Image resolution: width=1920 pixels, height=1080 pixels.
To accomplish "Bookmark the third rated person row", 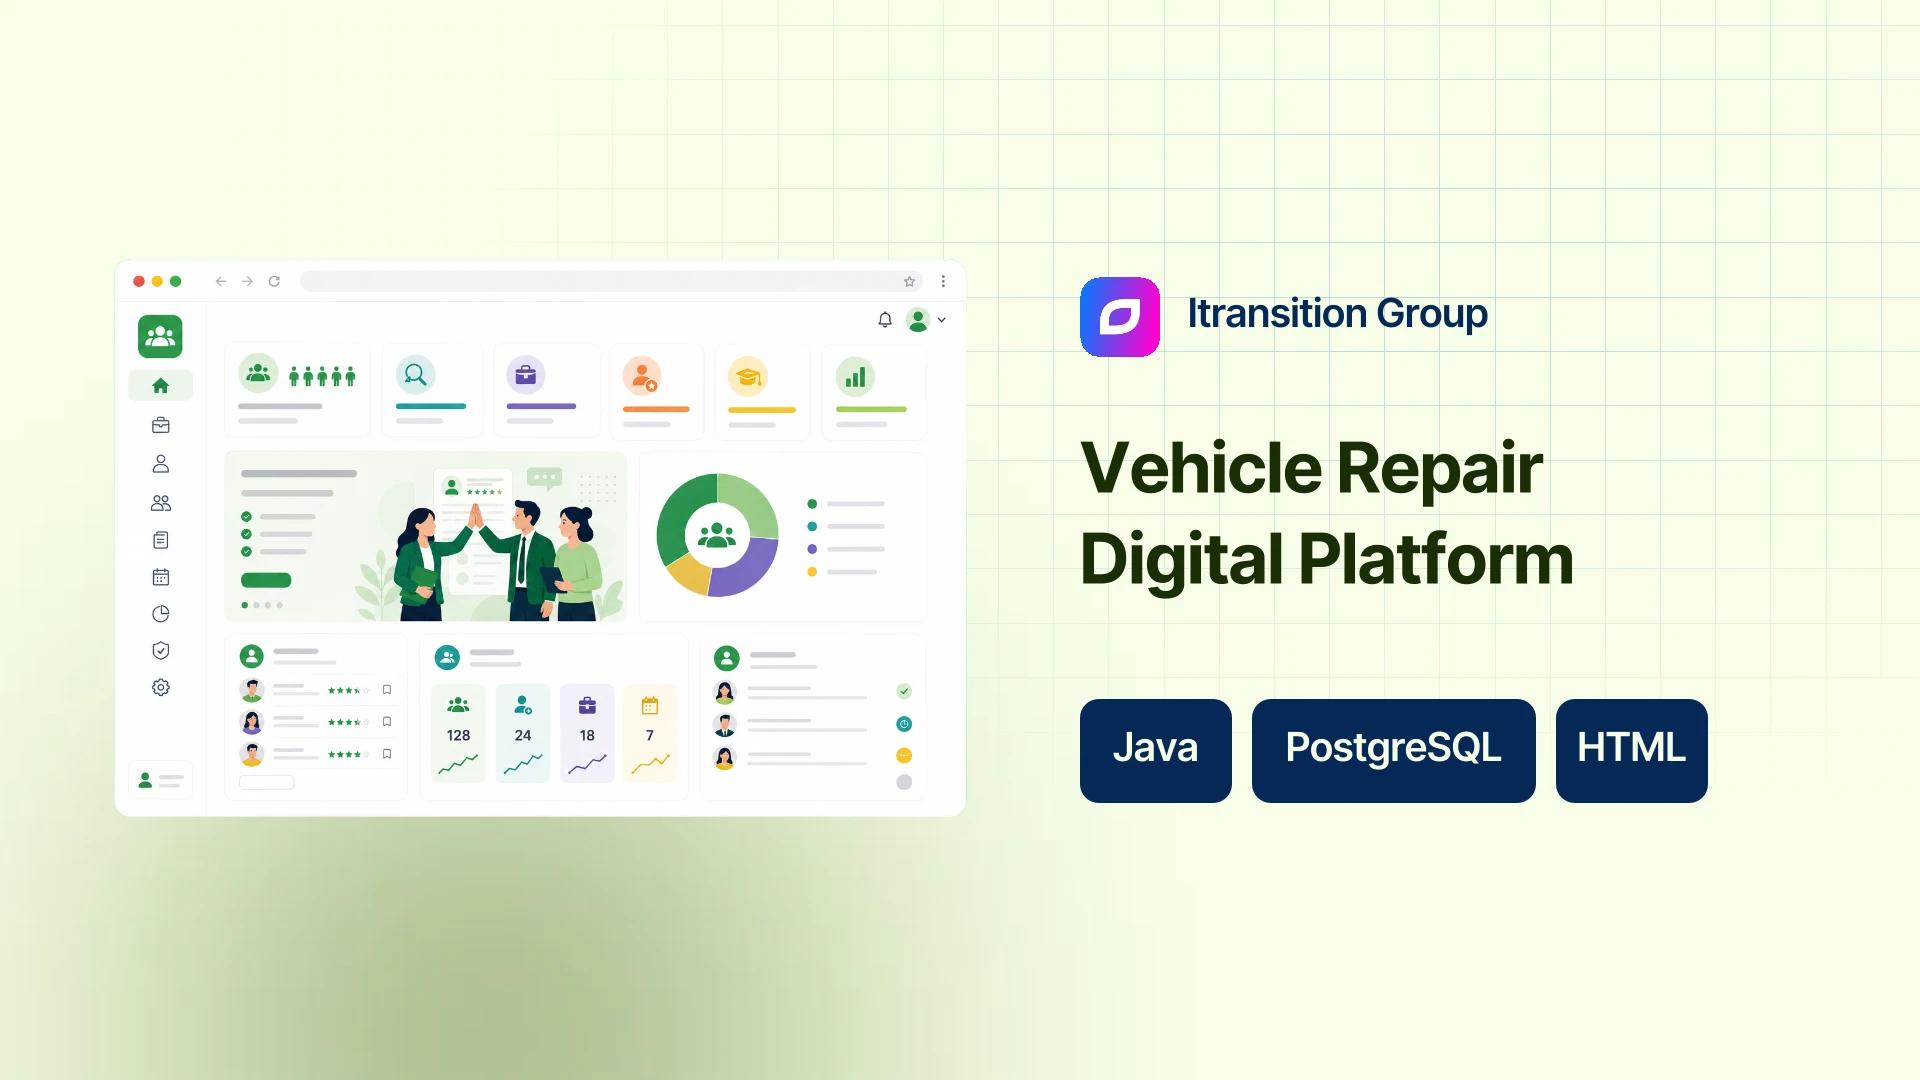I will click(387, 754).
